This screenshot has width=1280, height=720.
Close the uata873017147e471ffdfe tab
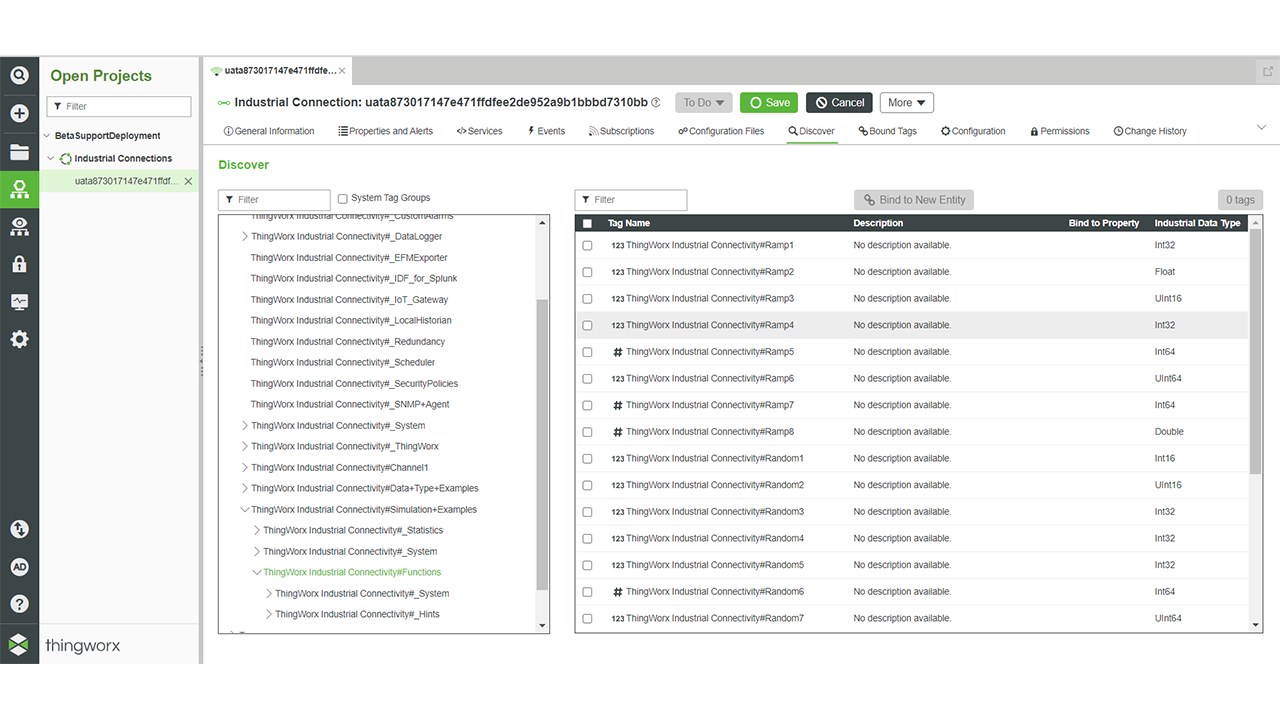click(342, 71)
